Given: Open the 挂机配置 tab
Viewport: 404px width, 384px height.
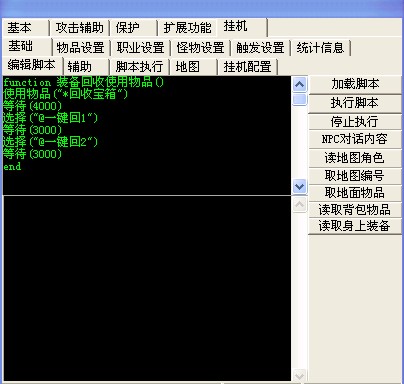Looking at the screenshot, I should coord(247,66).
